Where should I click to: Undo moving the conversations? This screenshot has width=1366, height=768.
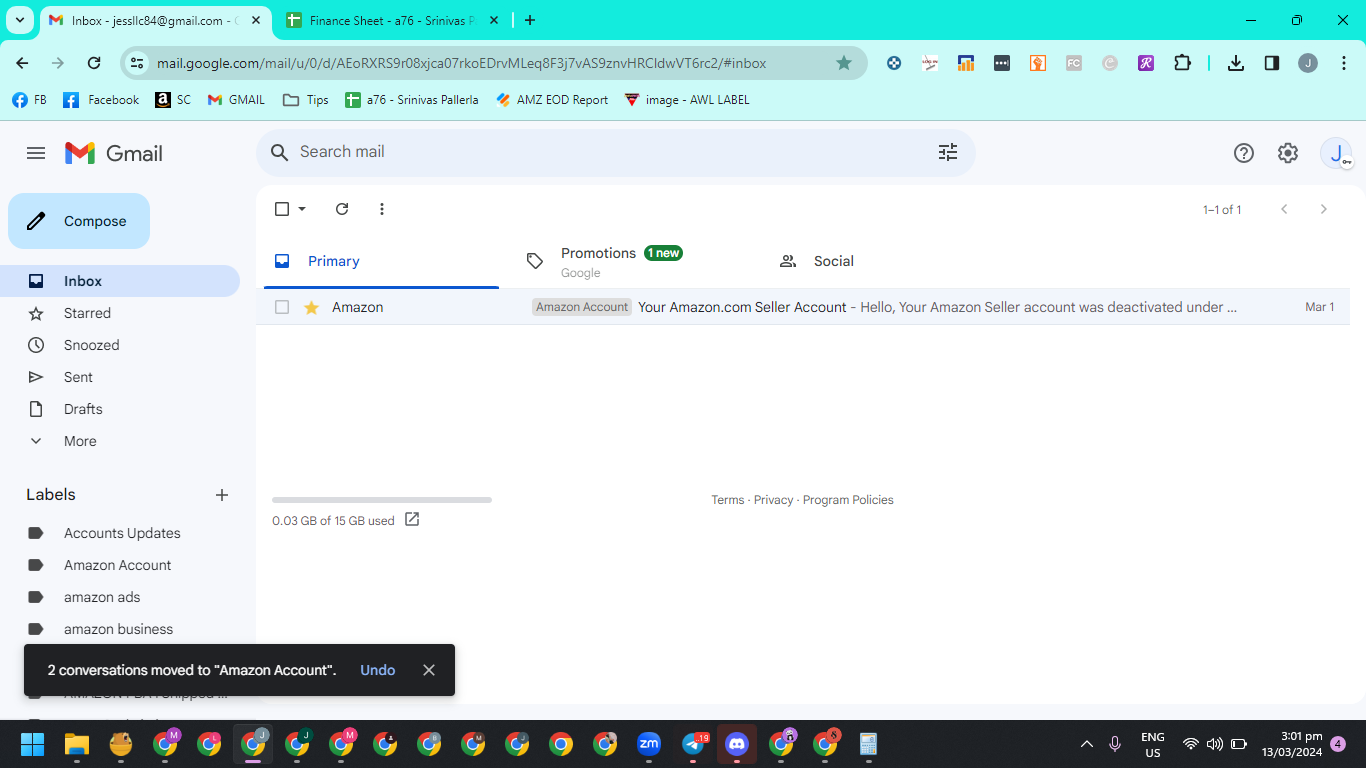378,670
